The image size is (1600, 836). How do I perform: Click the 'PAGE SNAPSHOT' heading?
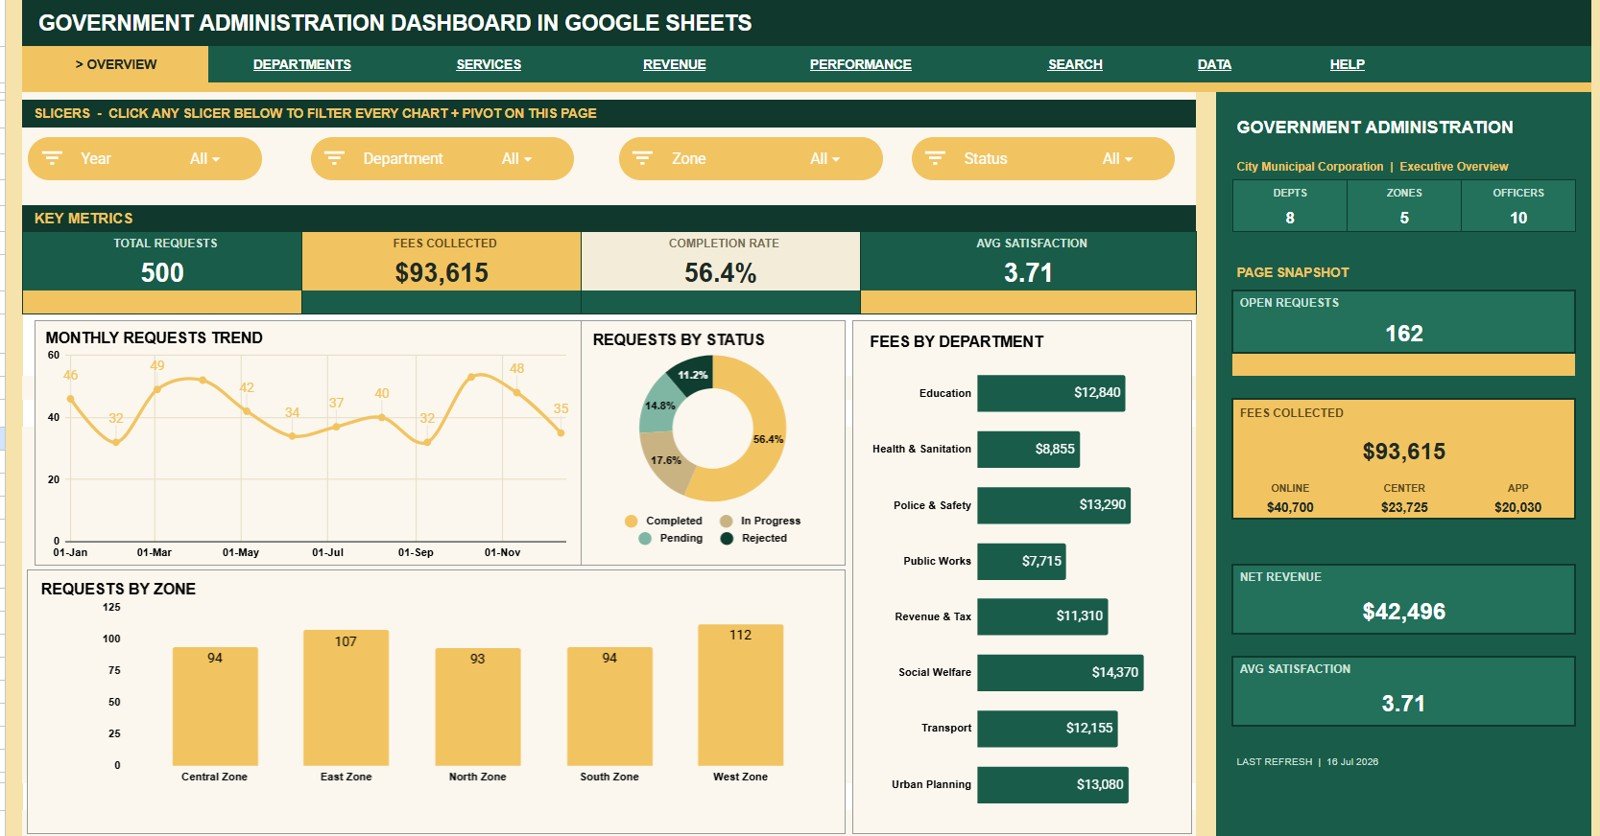[1292, 272]
